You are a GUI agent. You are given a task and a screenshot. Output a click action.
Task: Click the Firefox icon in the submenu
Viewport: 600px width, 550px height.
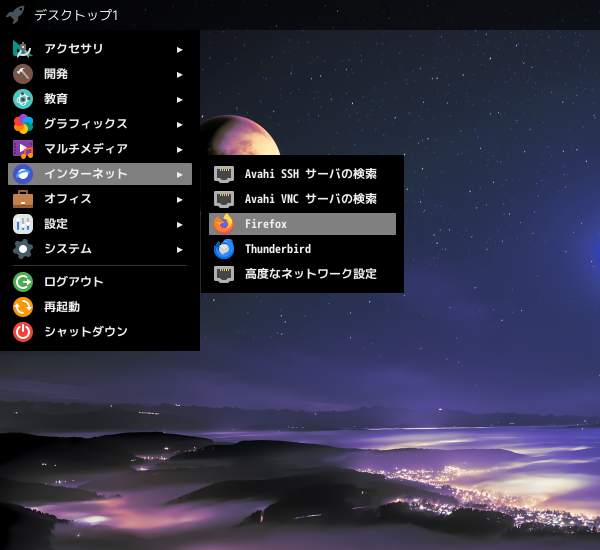224,224
